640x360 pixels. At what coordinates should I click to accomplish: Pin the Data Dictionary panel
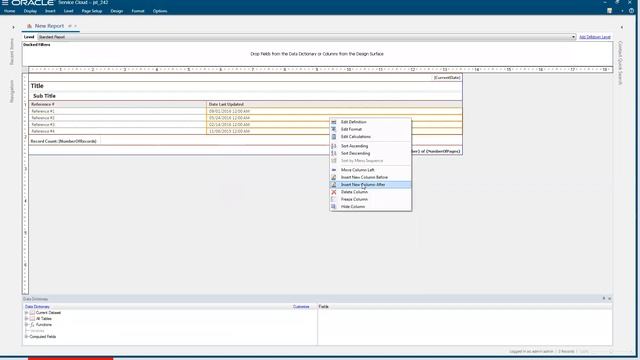coord(604,299)
